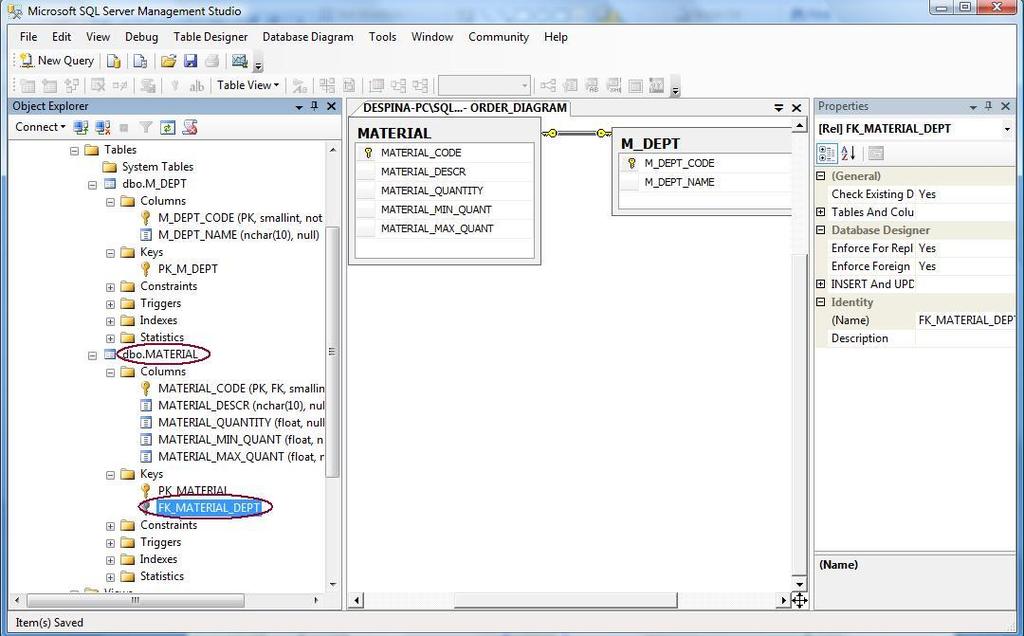1024x636 pixels.
Task: Click the Disconnect server icon
Action: [103, 127]
